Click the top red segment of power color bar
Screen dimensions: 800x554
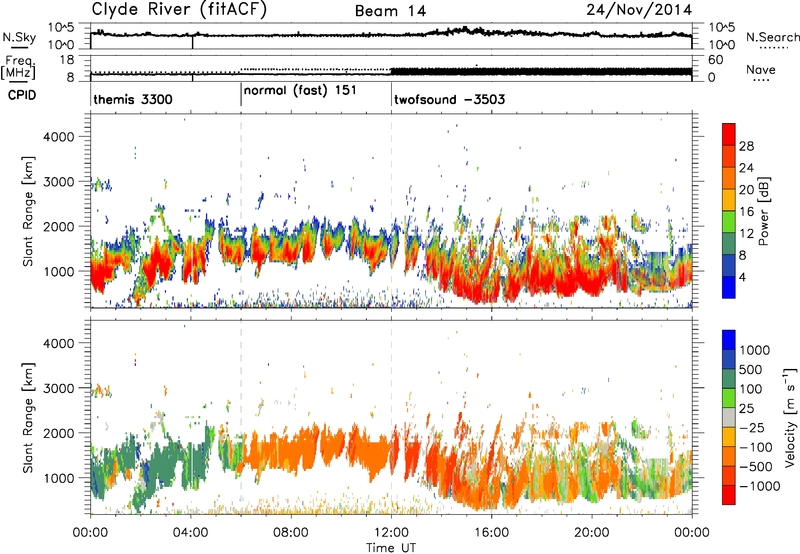pyautogui.click(x=729, y=135)
